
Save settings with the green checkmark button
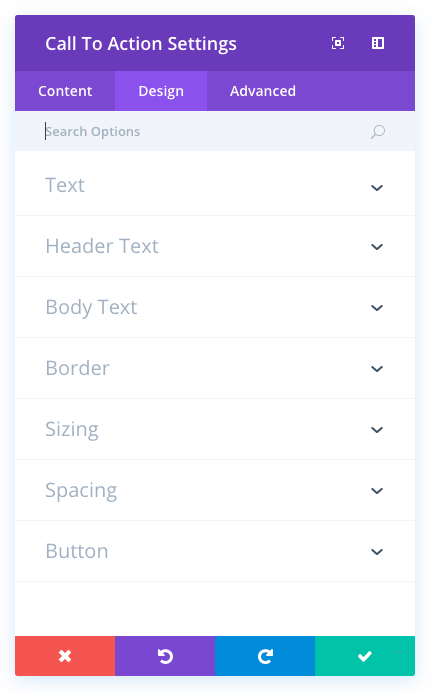click(365, 656)
